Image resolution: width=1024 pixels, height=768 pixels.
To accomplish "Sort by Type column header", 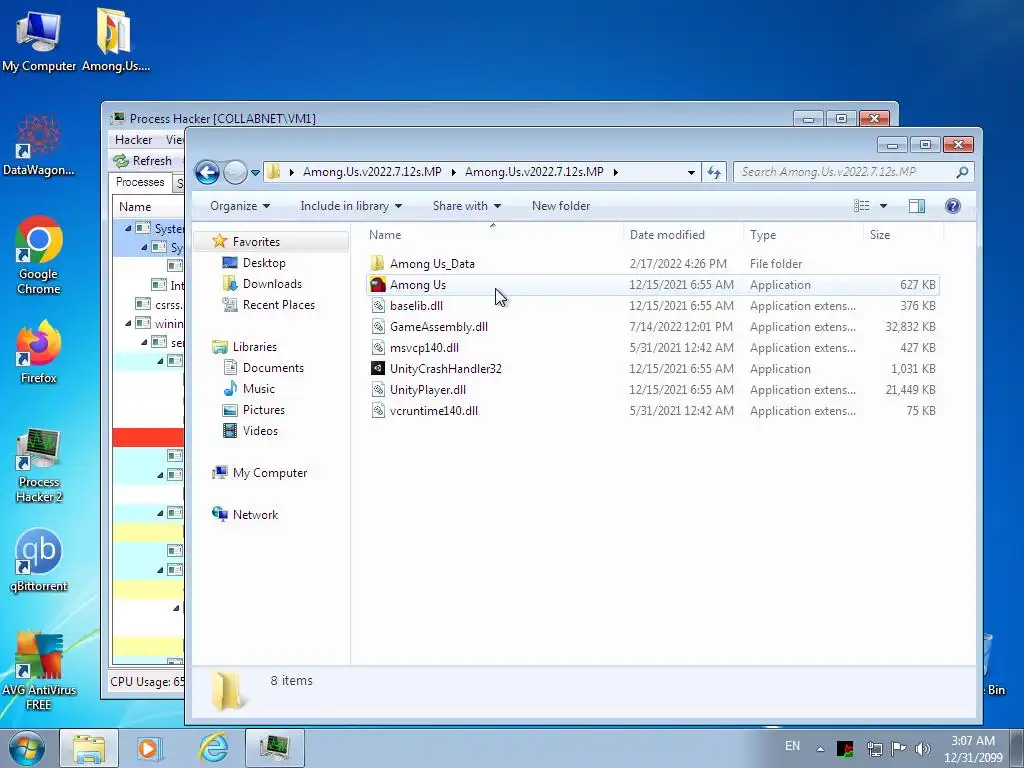I will (803, 234).
